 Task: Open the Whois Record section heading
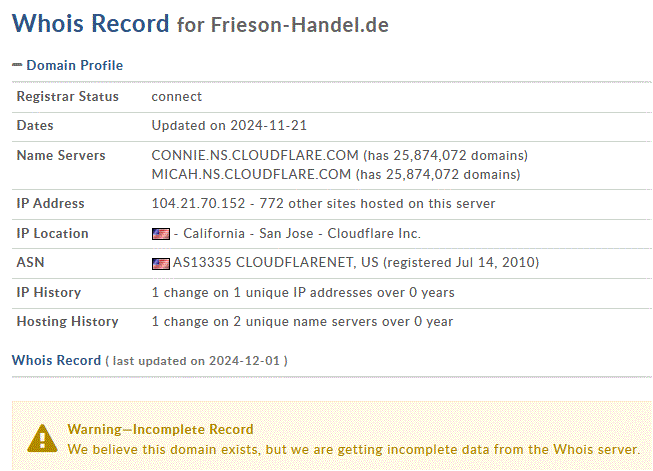56,360
